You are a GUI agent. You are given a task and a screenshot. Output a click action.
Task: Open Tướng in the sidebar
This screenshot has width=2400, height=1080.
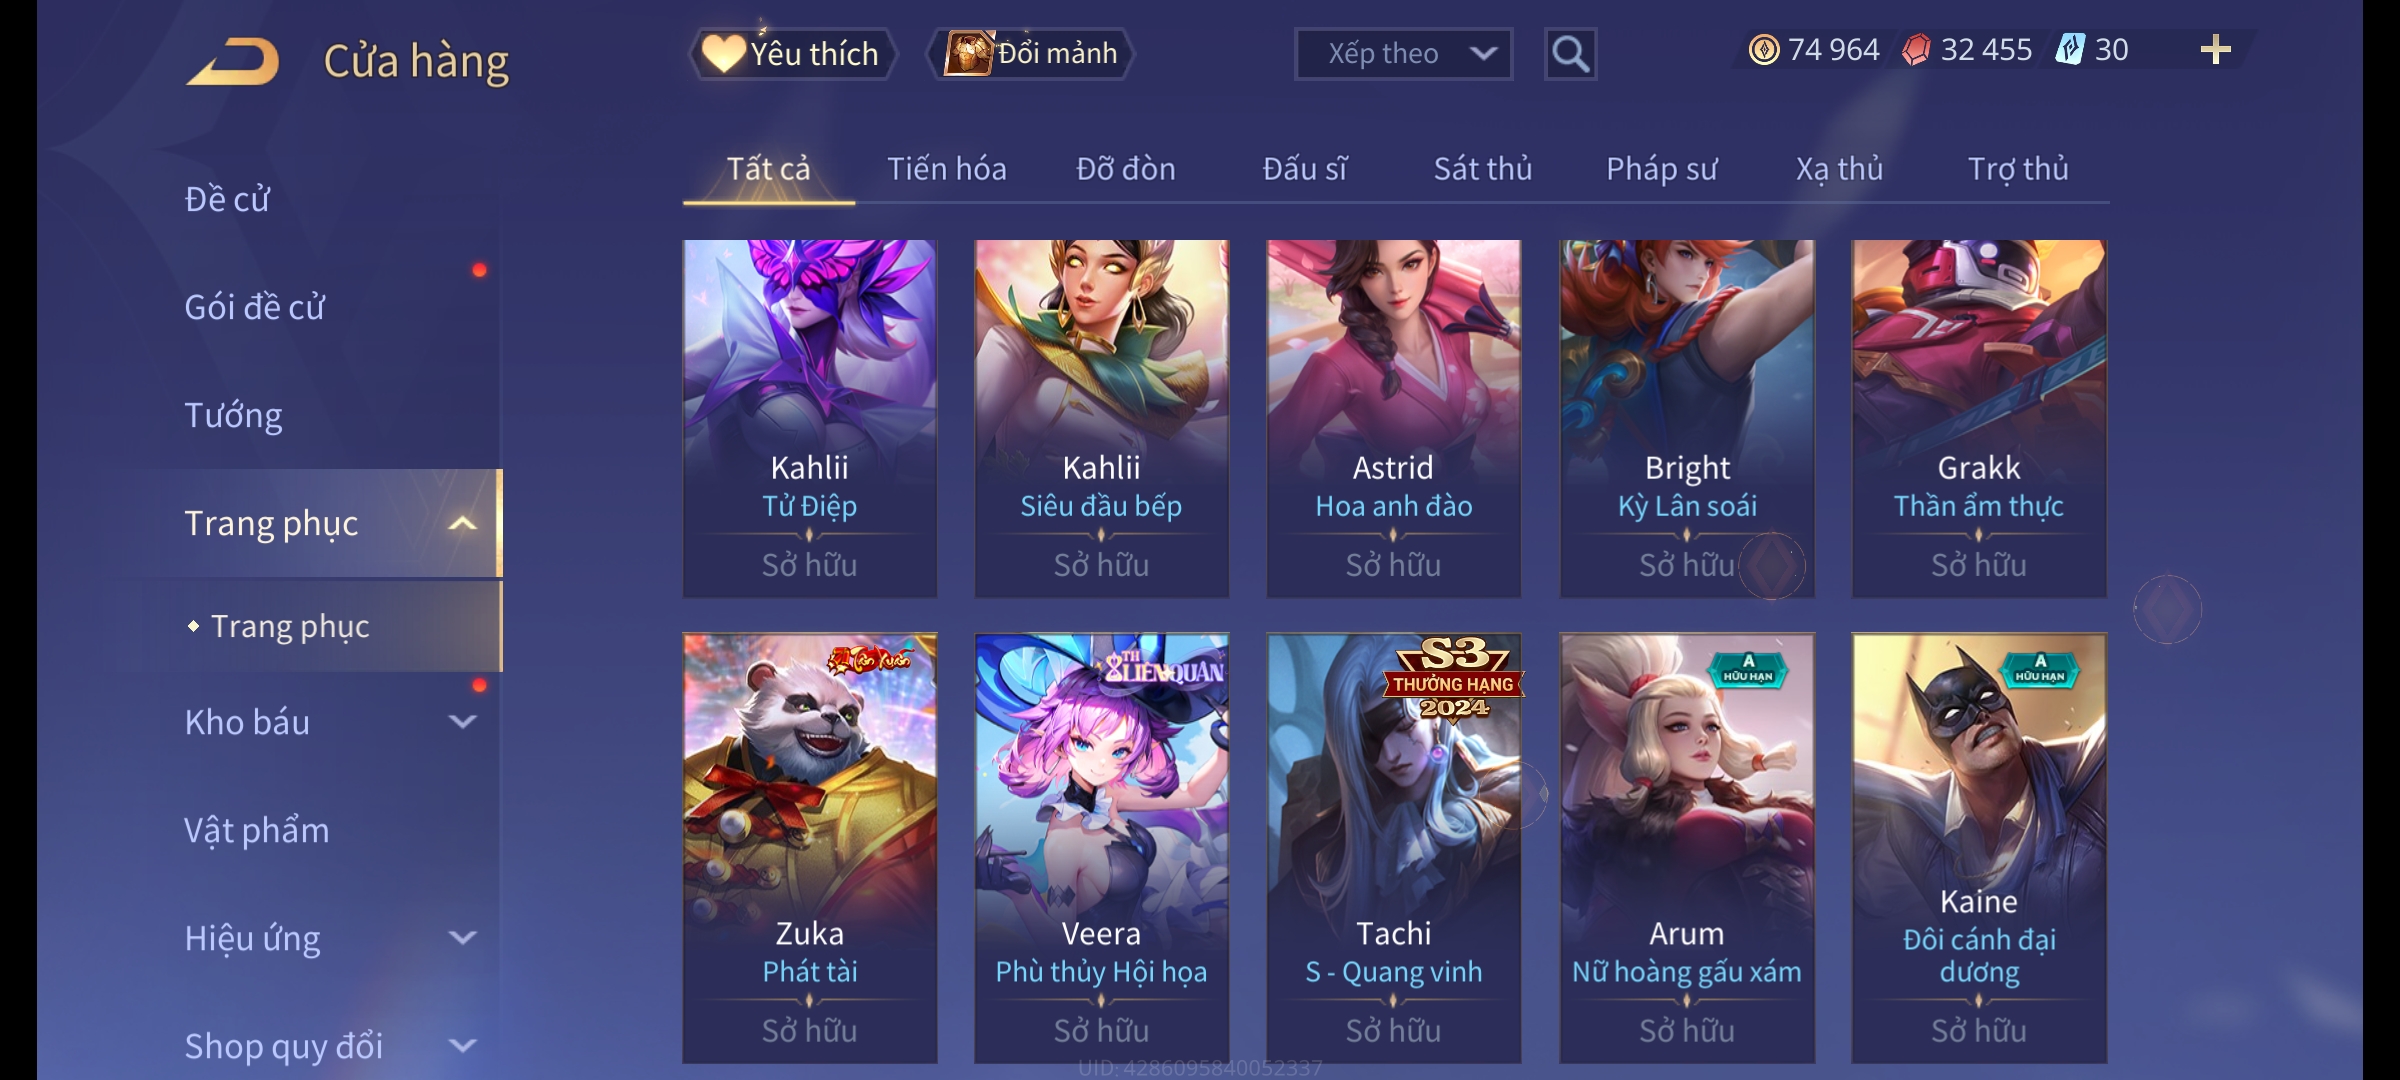click(233, 415)
